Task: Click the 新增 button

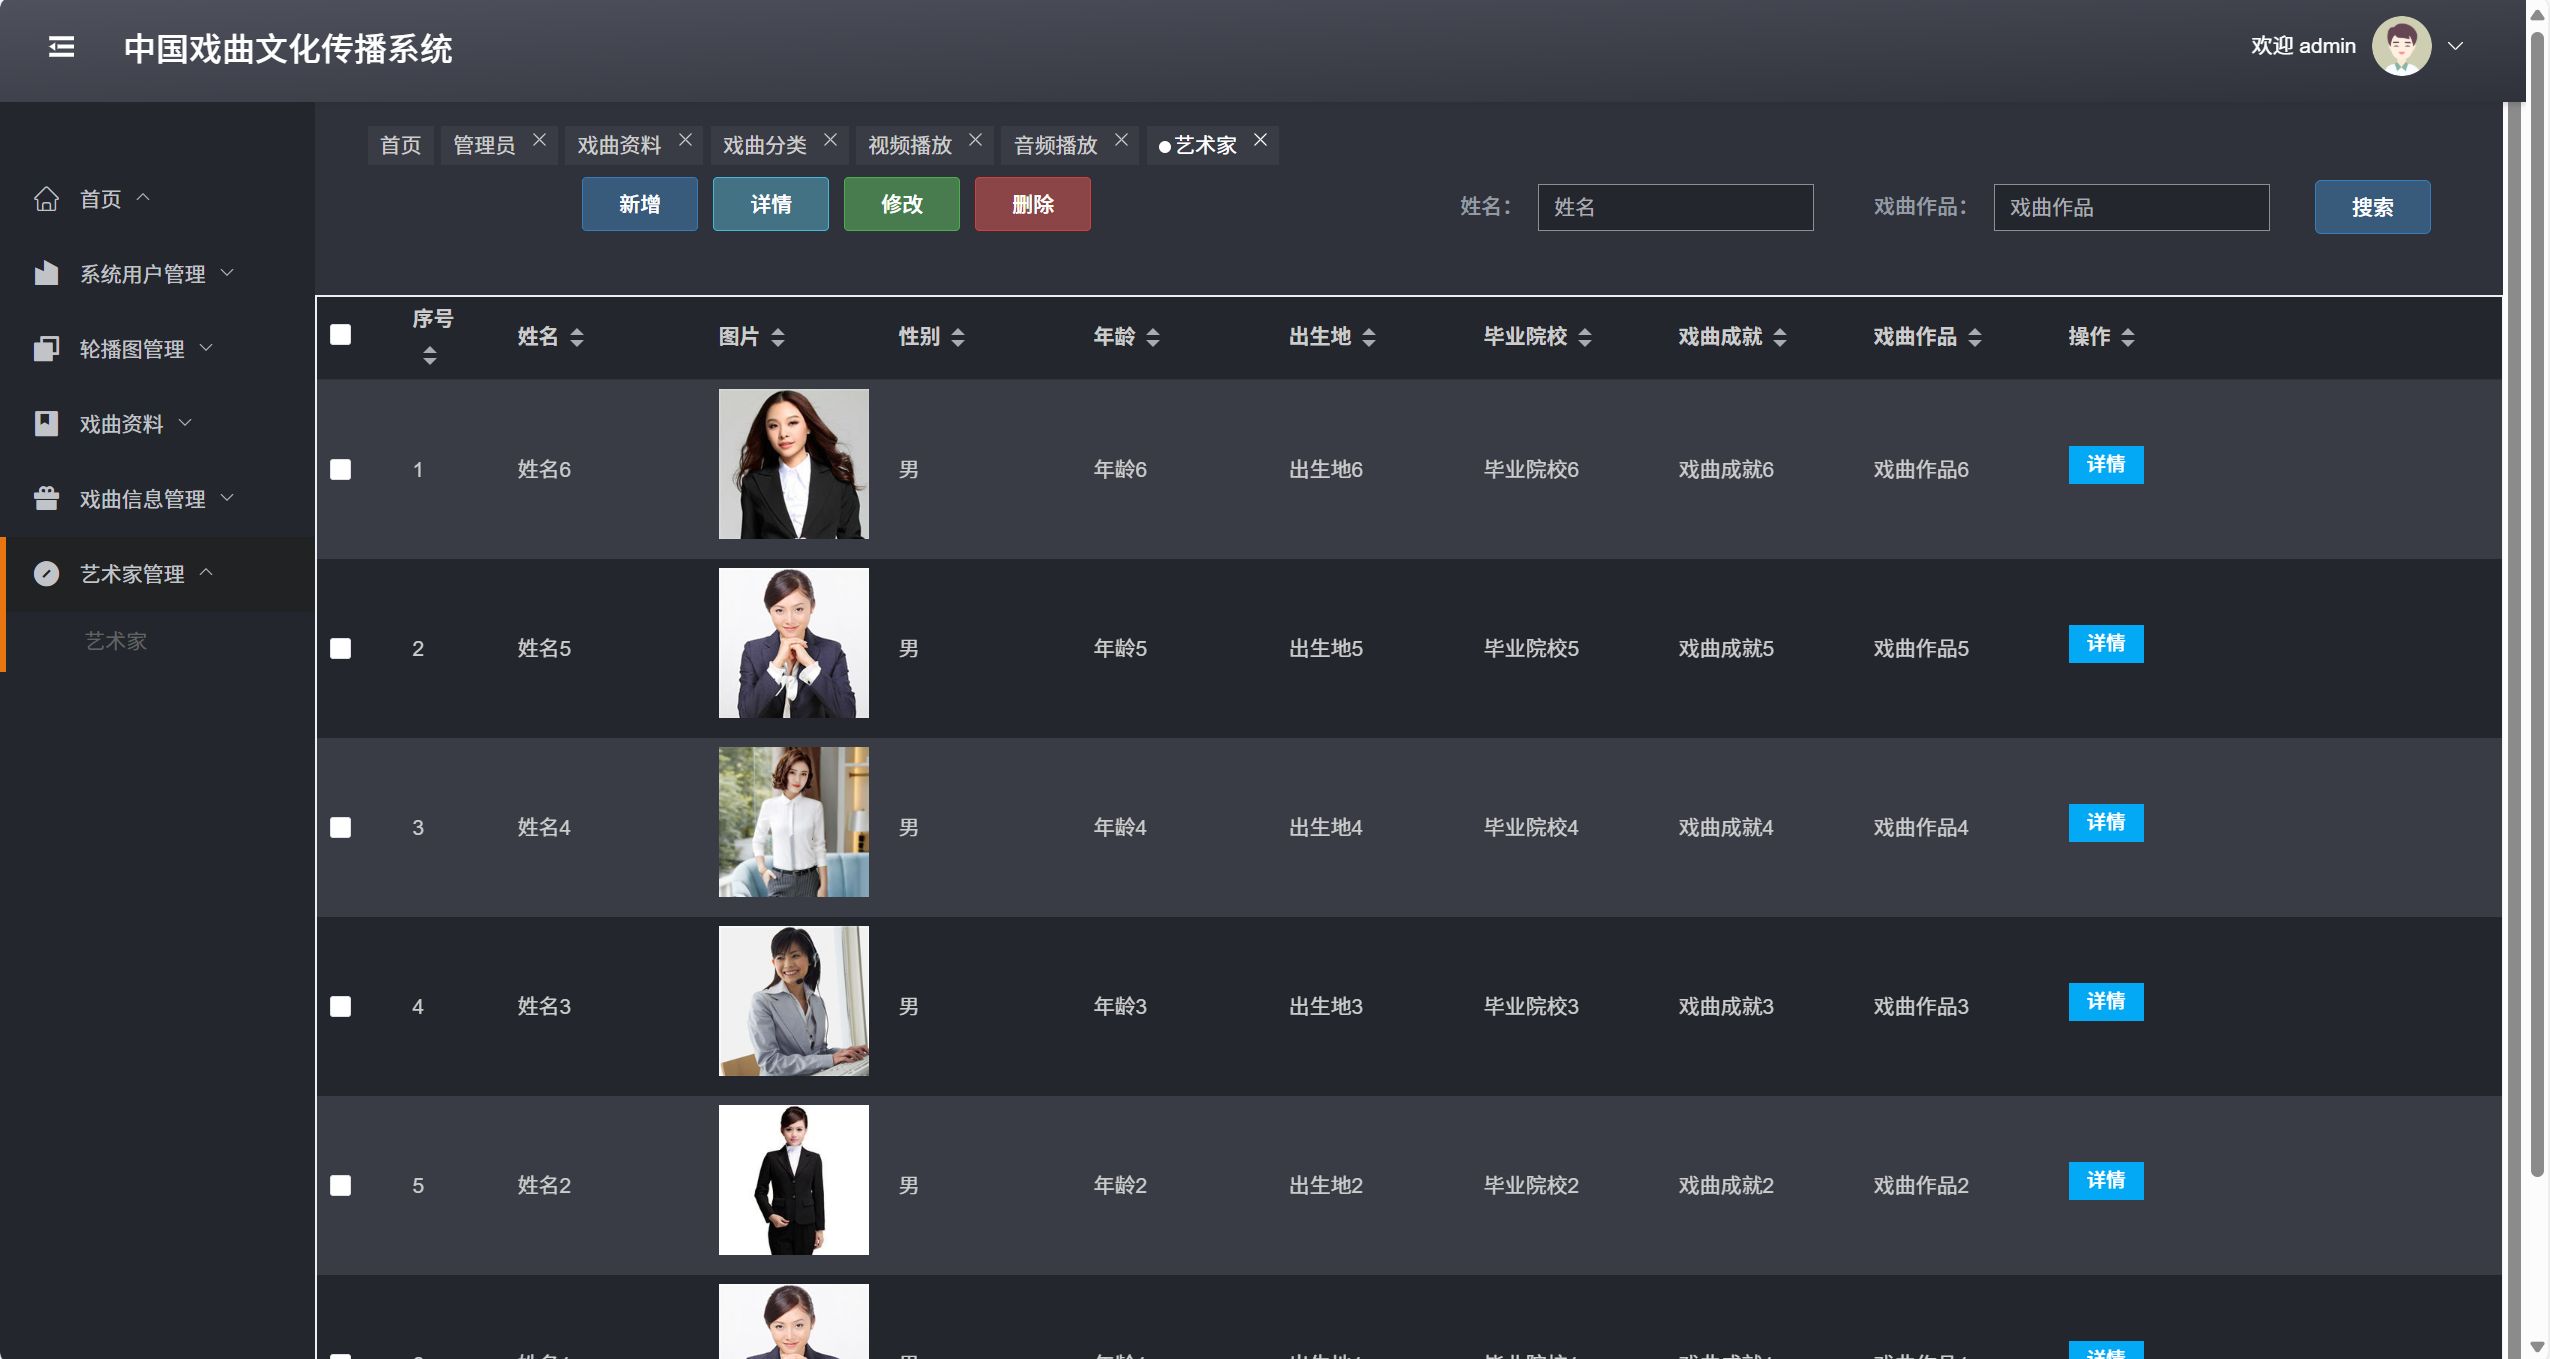Action: (640, 204)
